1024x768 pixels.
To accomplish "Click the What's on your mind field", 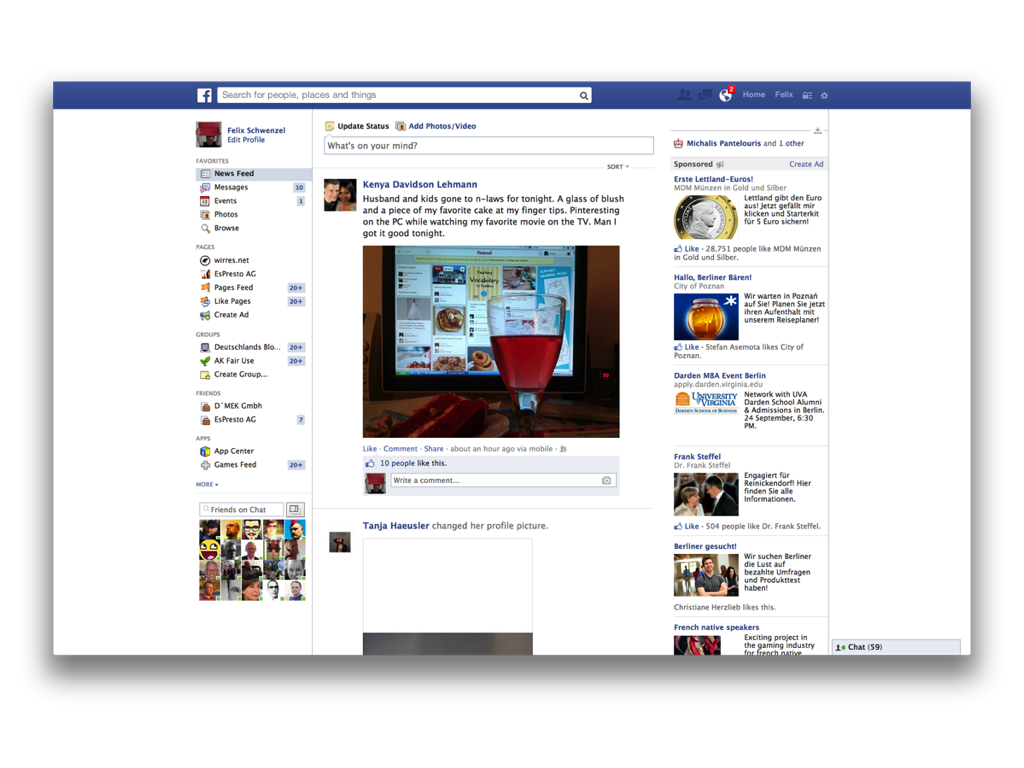I will click(488, 146).
